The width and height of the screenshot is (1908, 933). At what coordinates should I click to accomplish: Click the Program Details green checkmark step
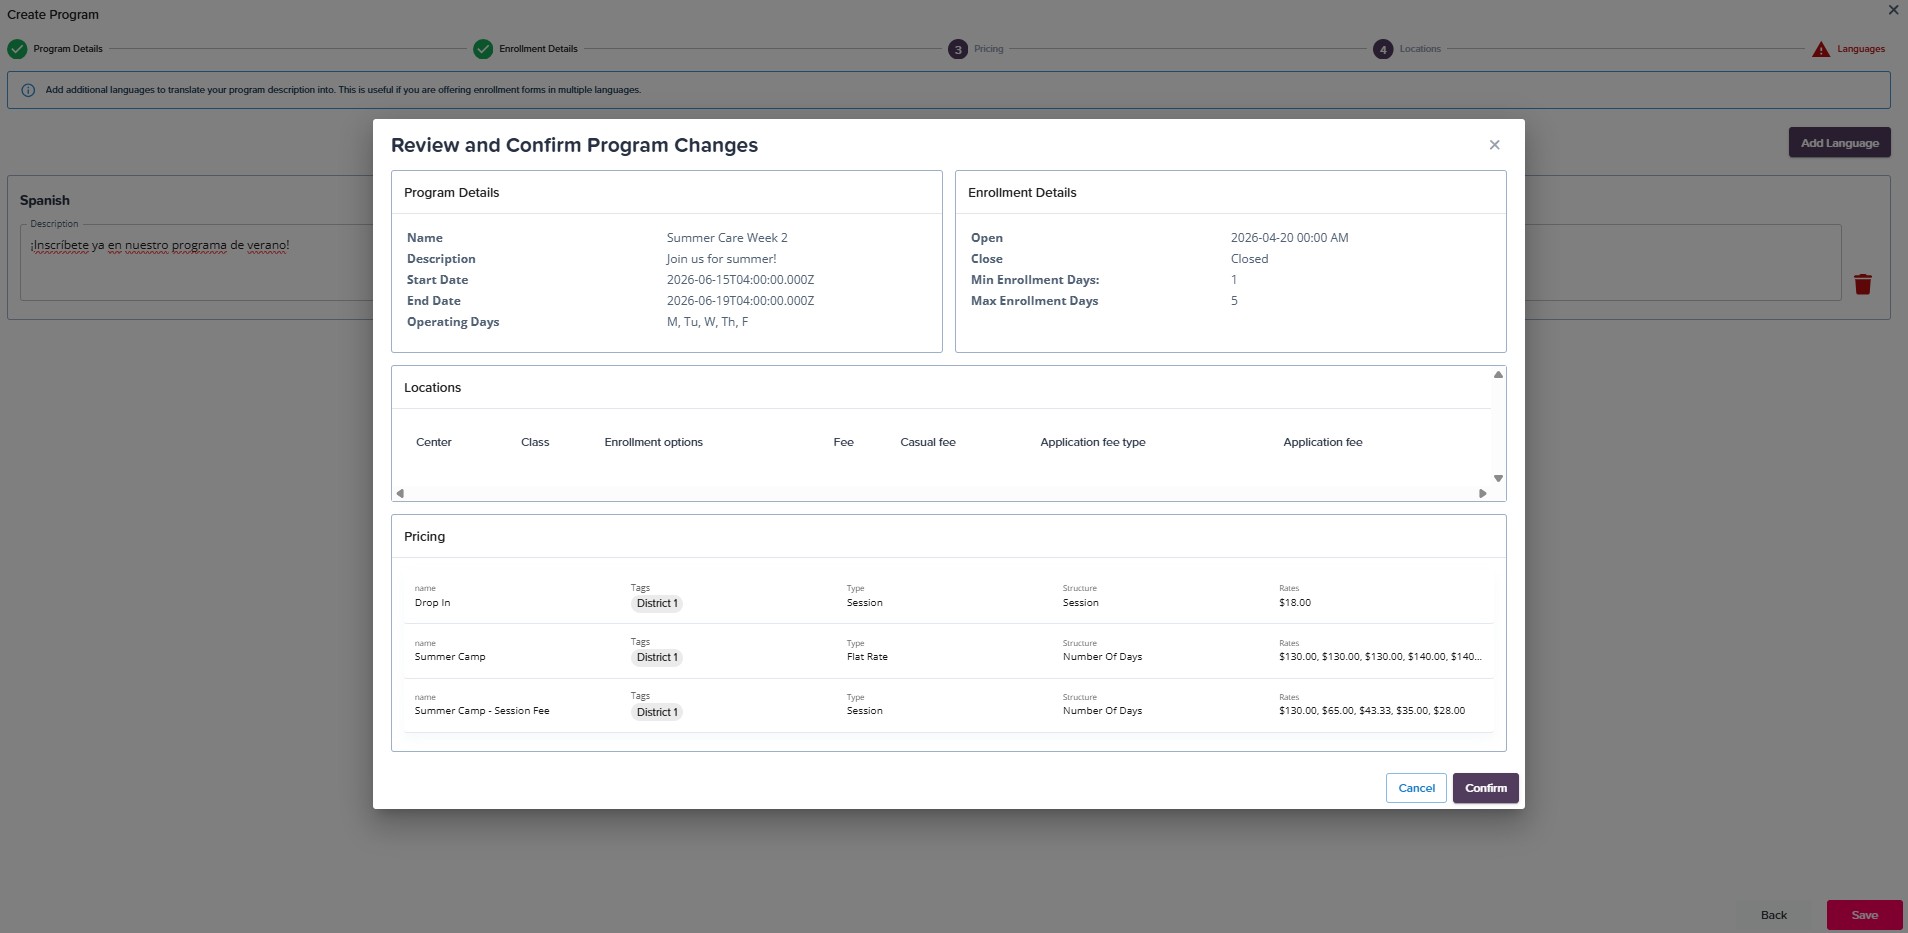click(x=17, y=49)
